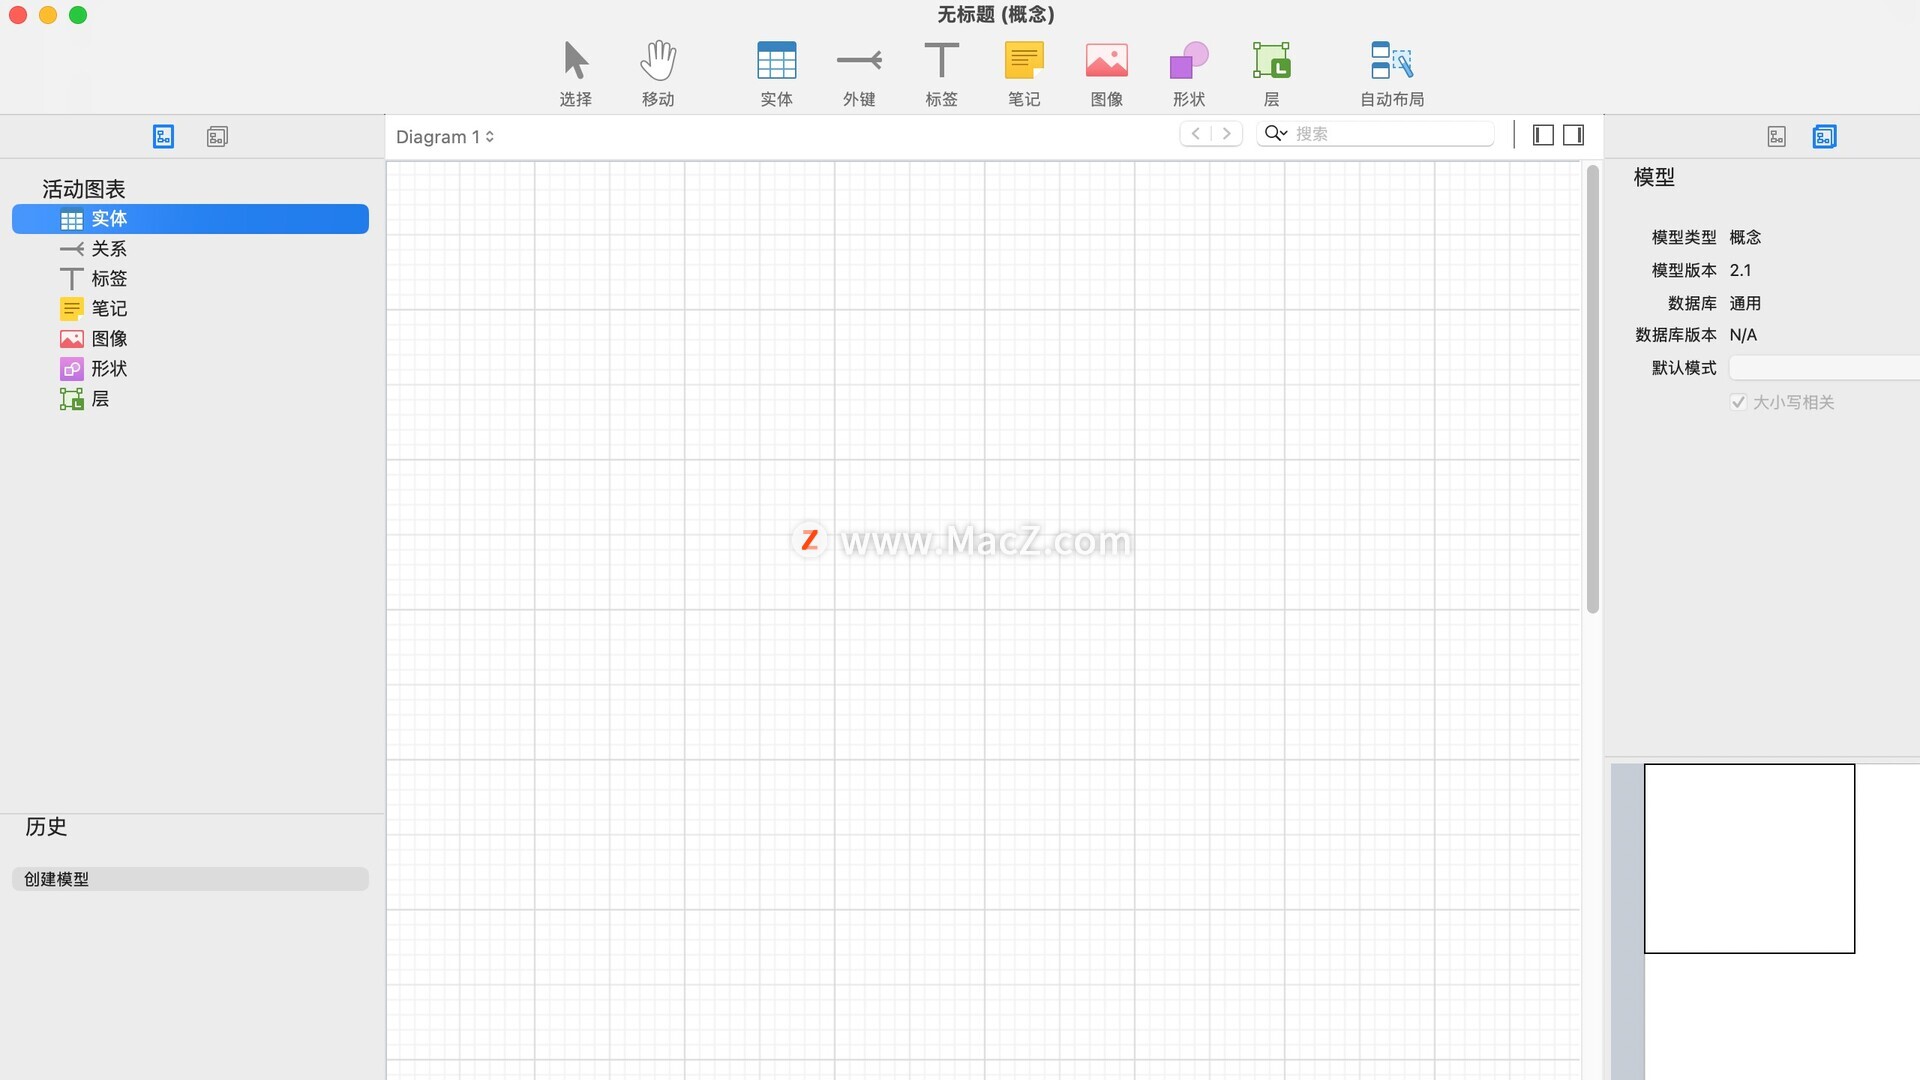The image size is (1920, 1080).
Task: Open the Diagram 1 dropdown
Action: (445, 137)
